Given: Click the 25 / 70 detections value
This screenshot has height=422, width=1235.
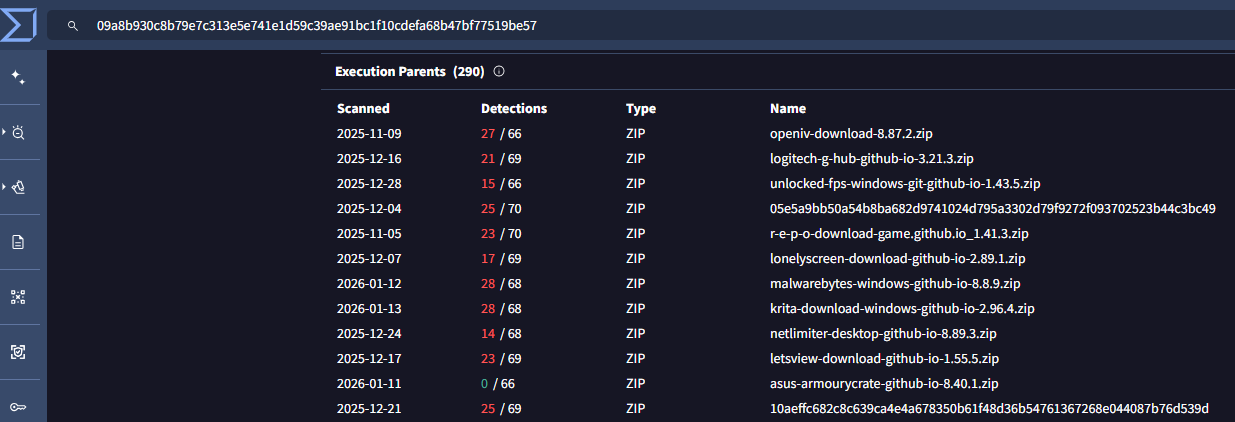Looking at the screenshot, I should pyautogui.click(x=501, y=208).
